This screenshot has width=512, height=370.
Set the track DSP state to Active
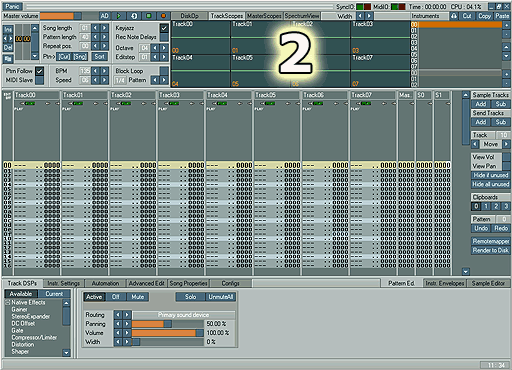coord(94,297)
